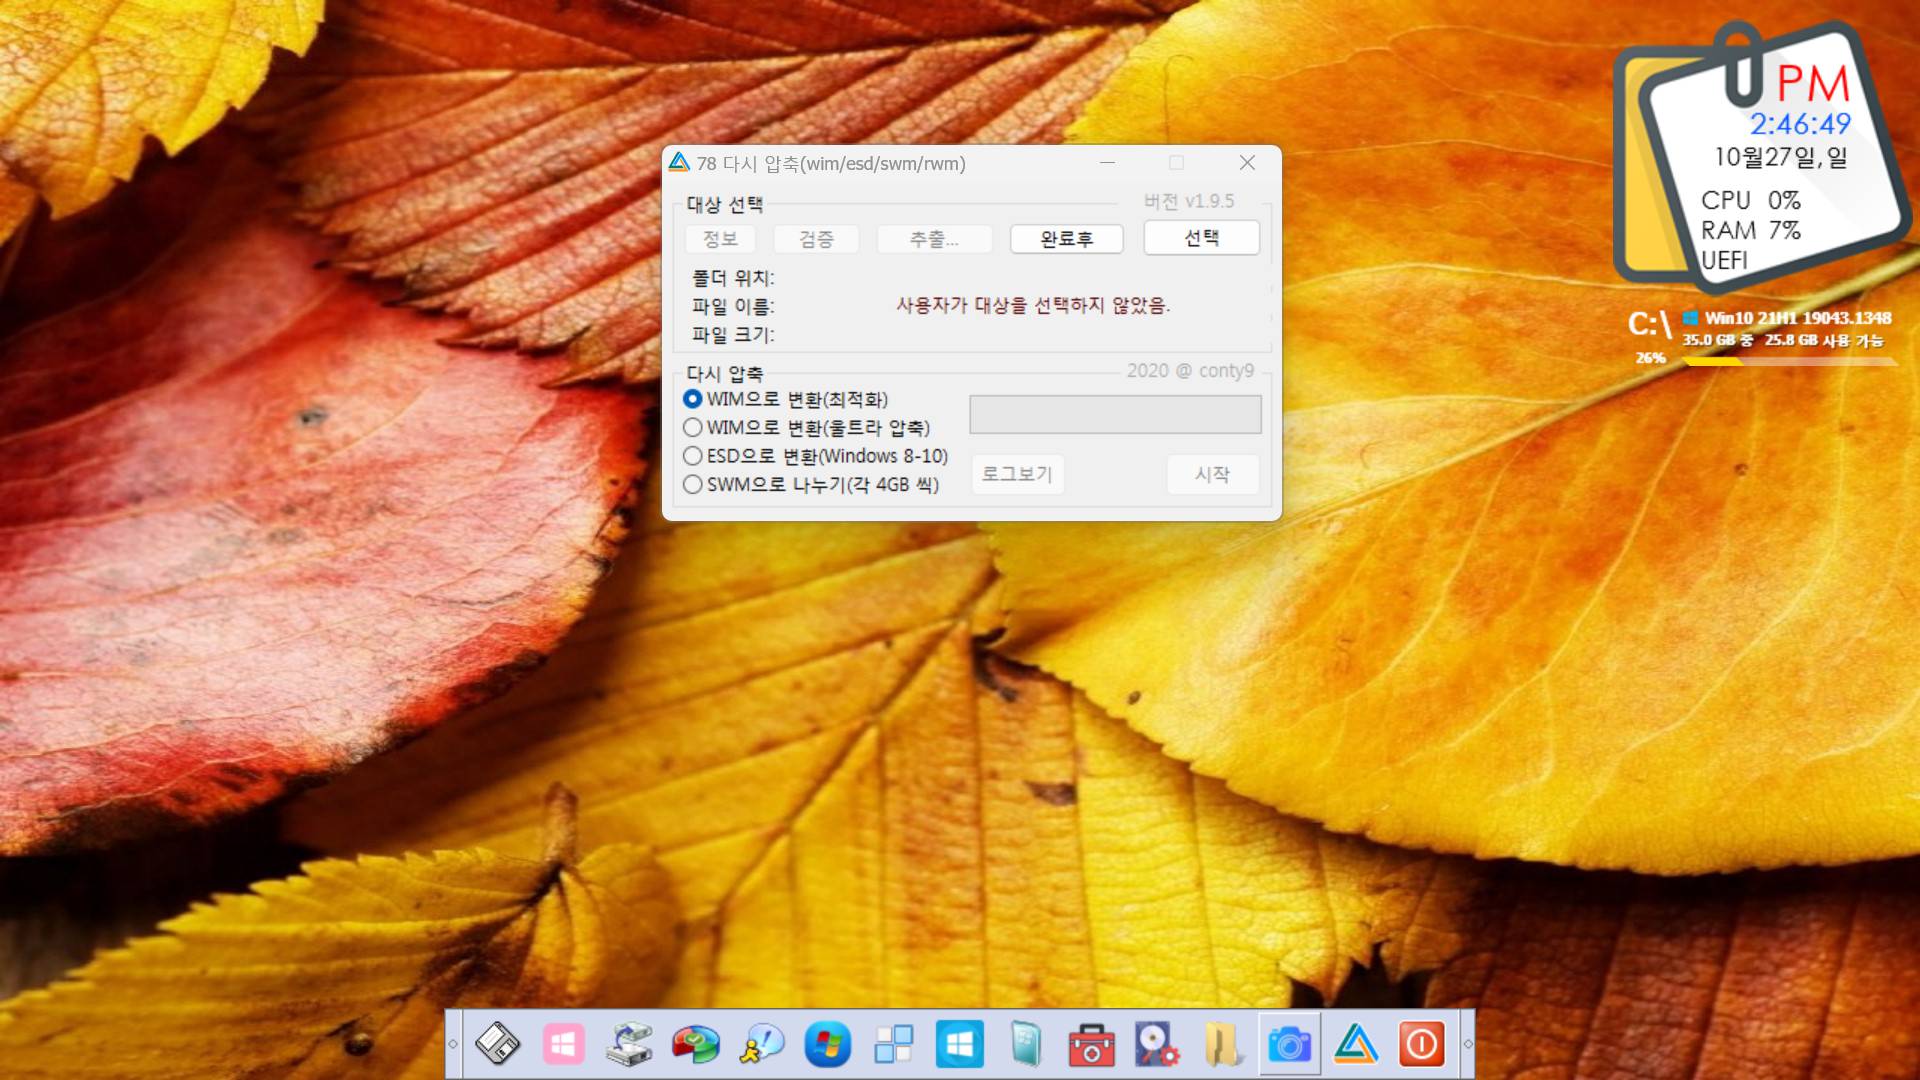1920x1080 pixels.
Task: Click the C: drive usage bar
Action: (x=1790, y=362)
